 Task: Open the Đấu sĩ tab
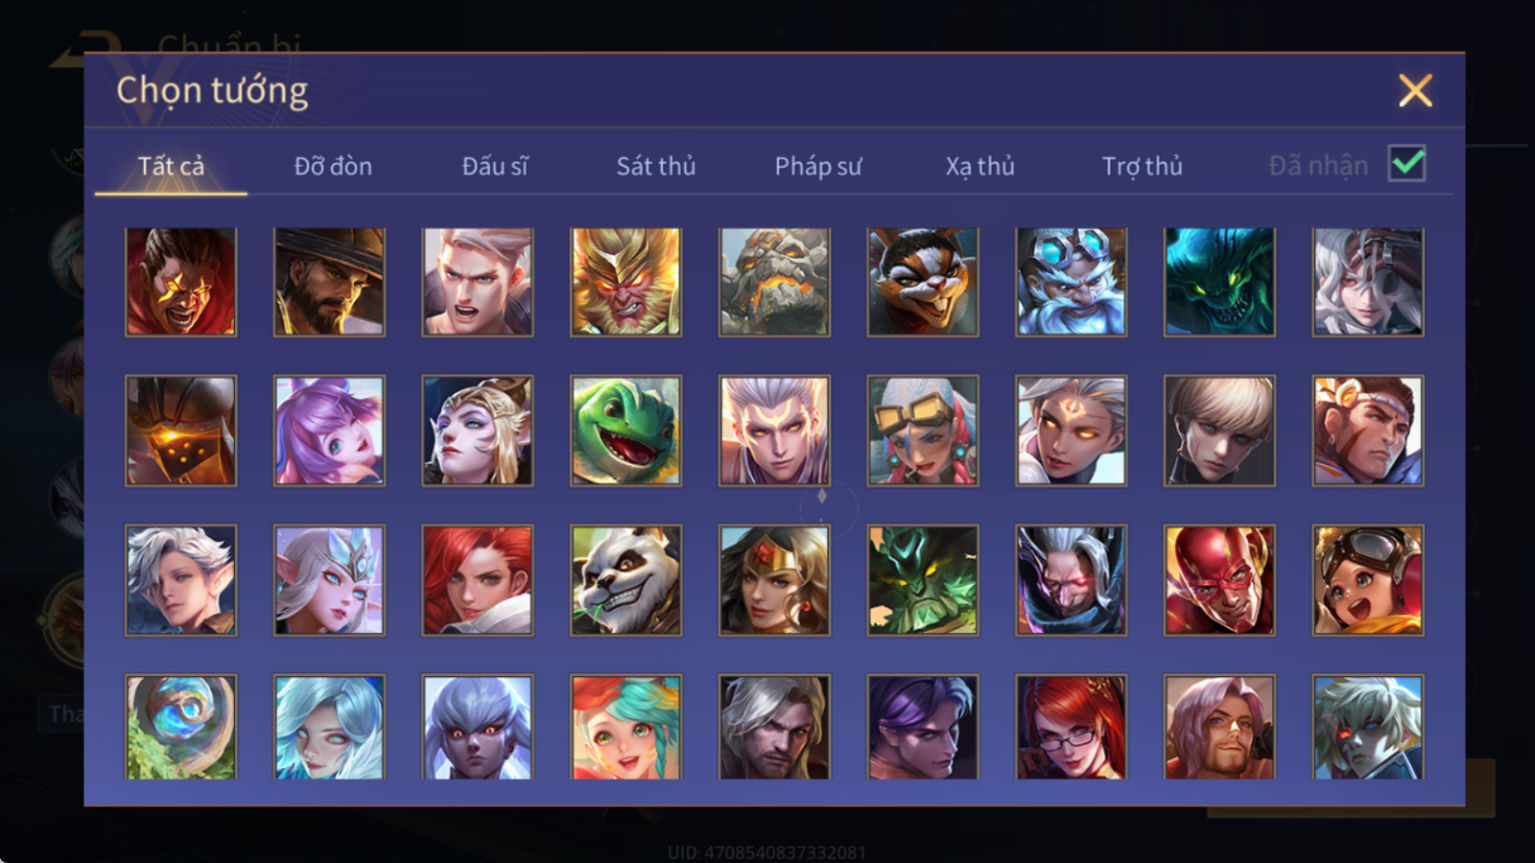(495, 166)
